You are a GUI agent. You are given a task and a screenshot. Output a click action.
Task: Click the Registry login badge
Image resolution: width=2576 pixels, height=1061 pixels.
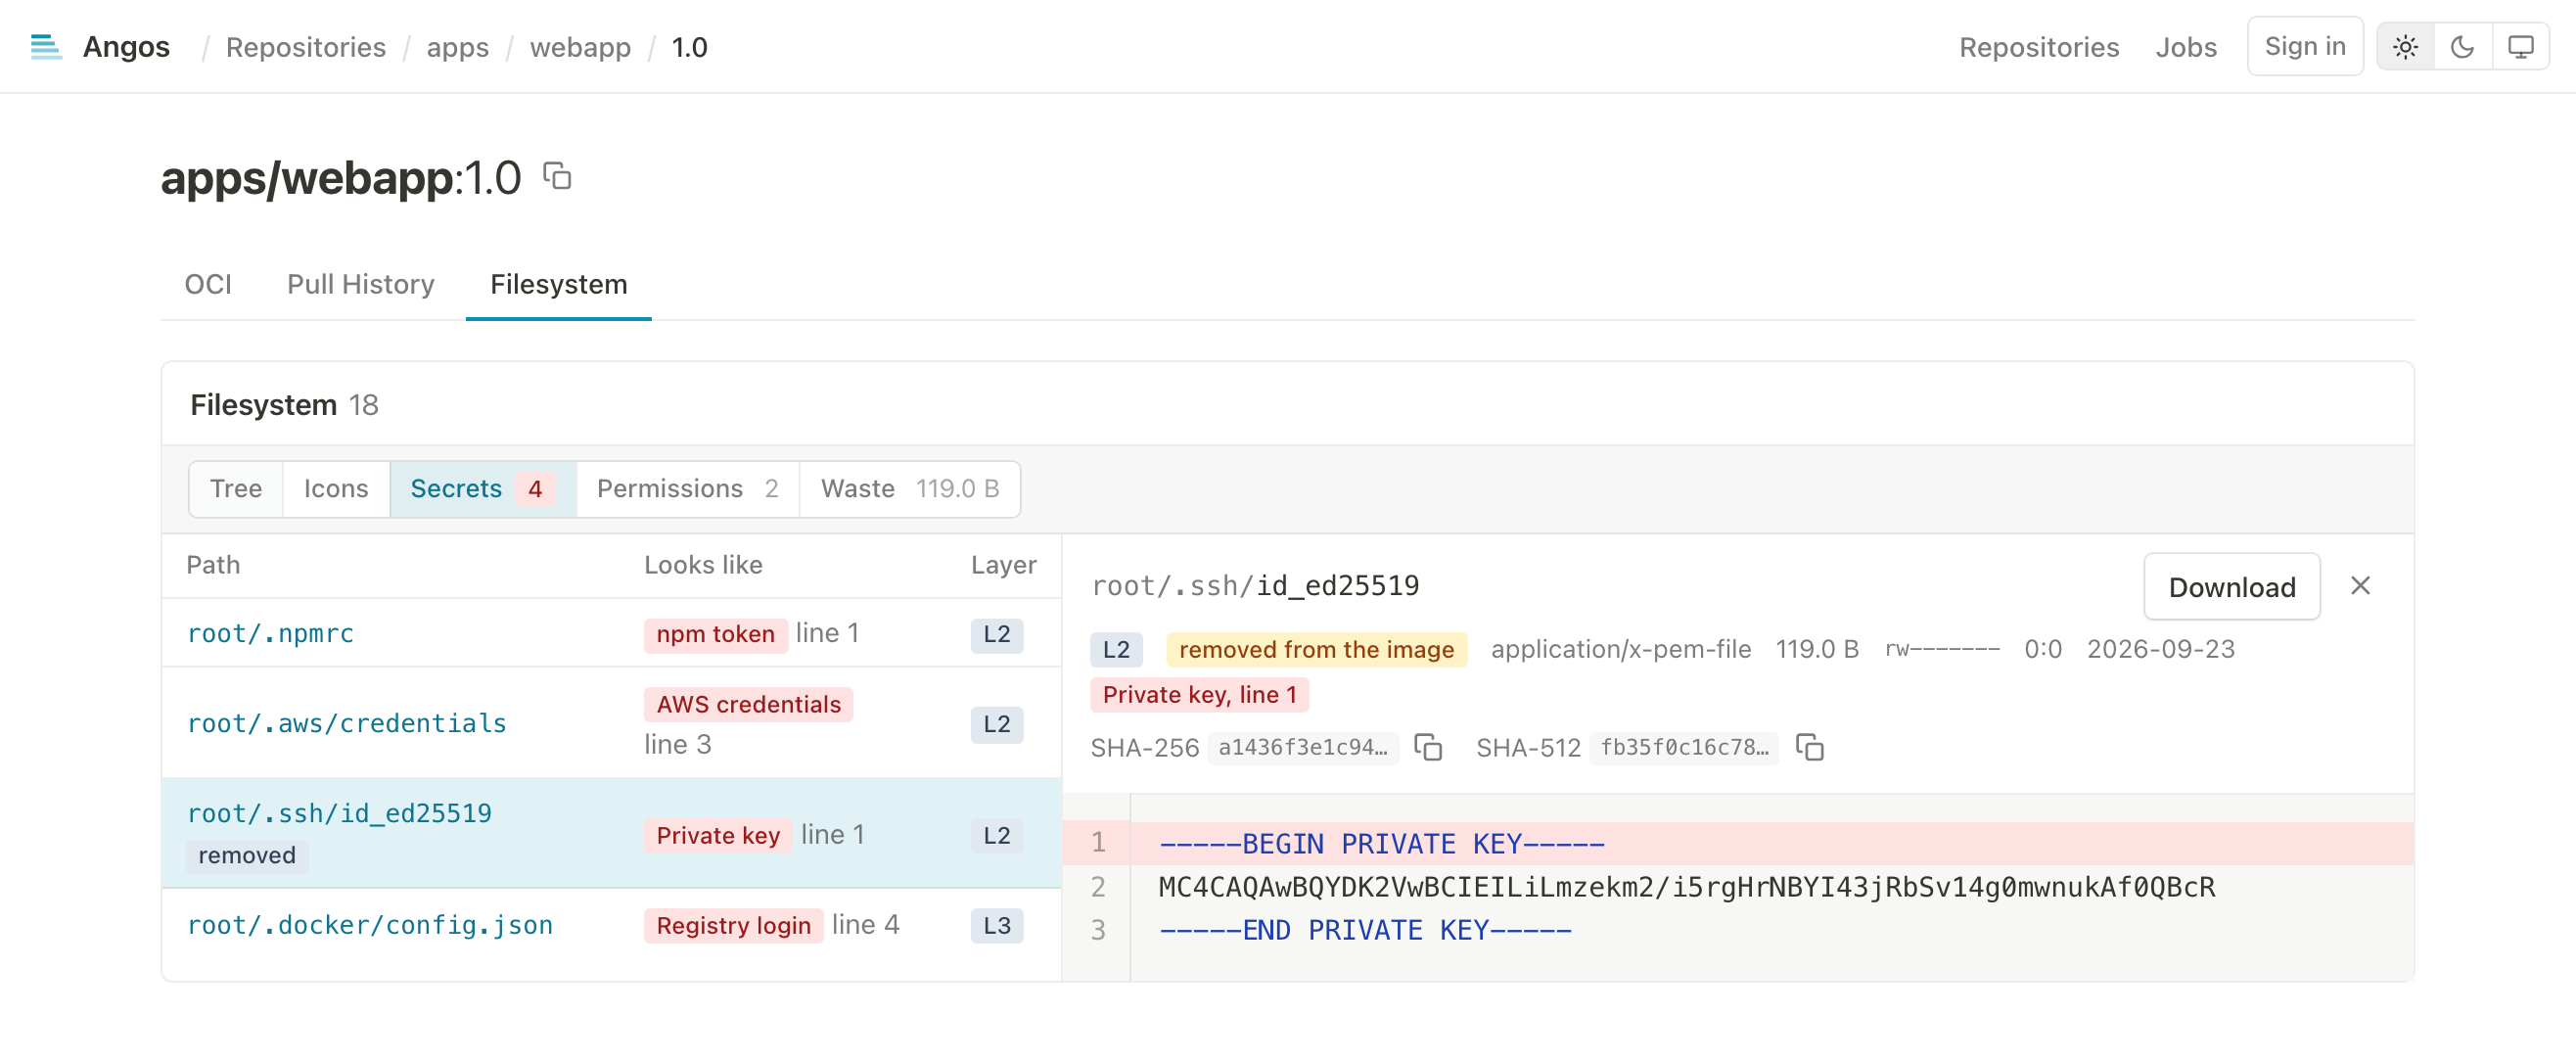pos(733,925)
